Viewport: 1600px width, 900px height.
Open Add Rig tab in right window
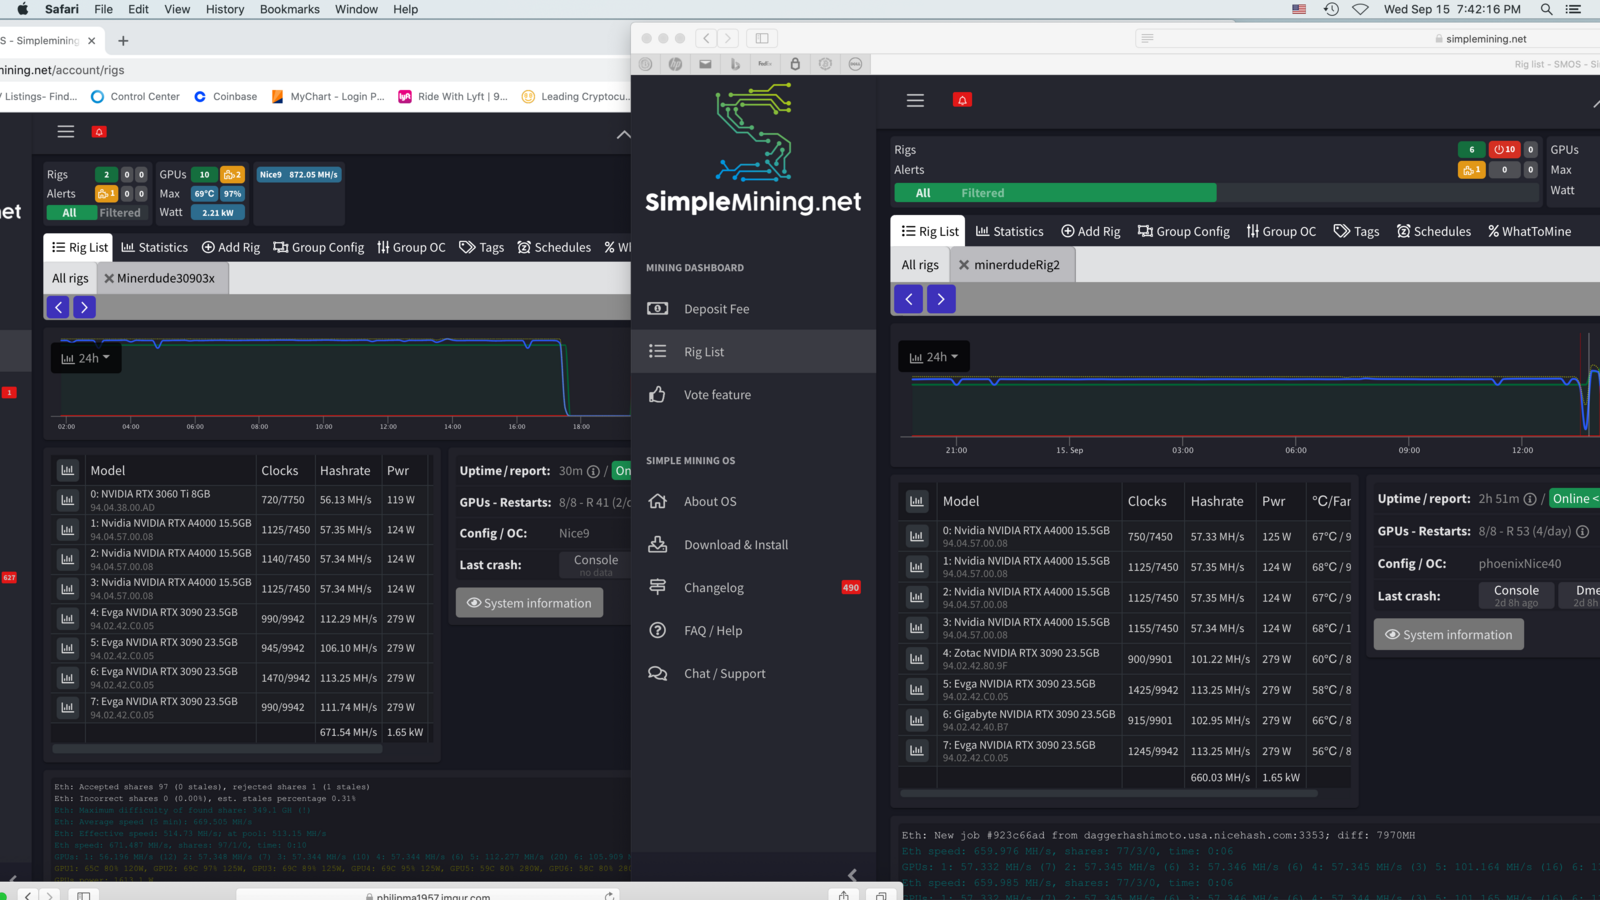pos(1090,231)
